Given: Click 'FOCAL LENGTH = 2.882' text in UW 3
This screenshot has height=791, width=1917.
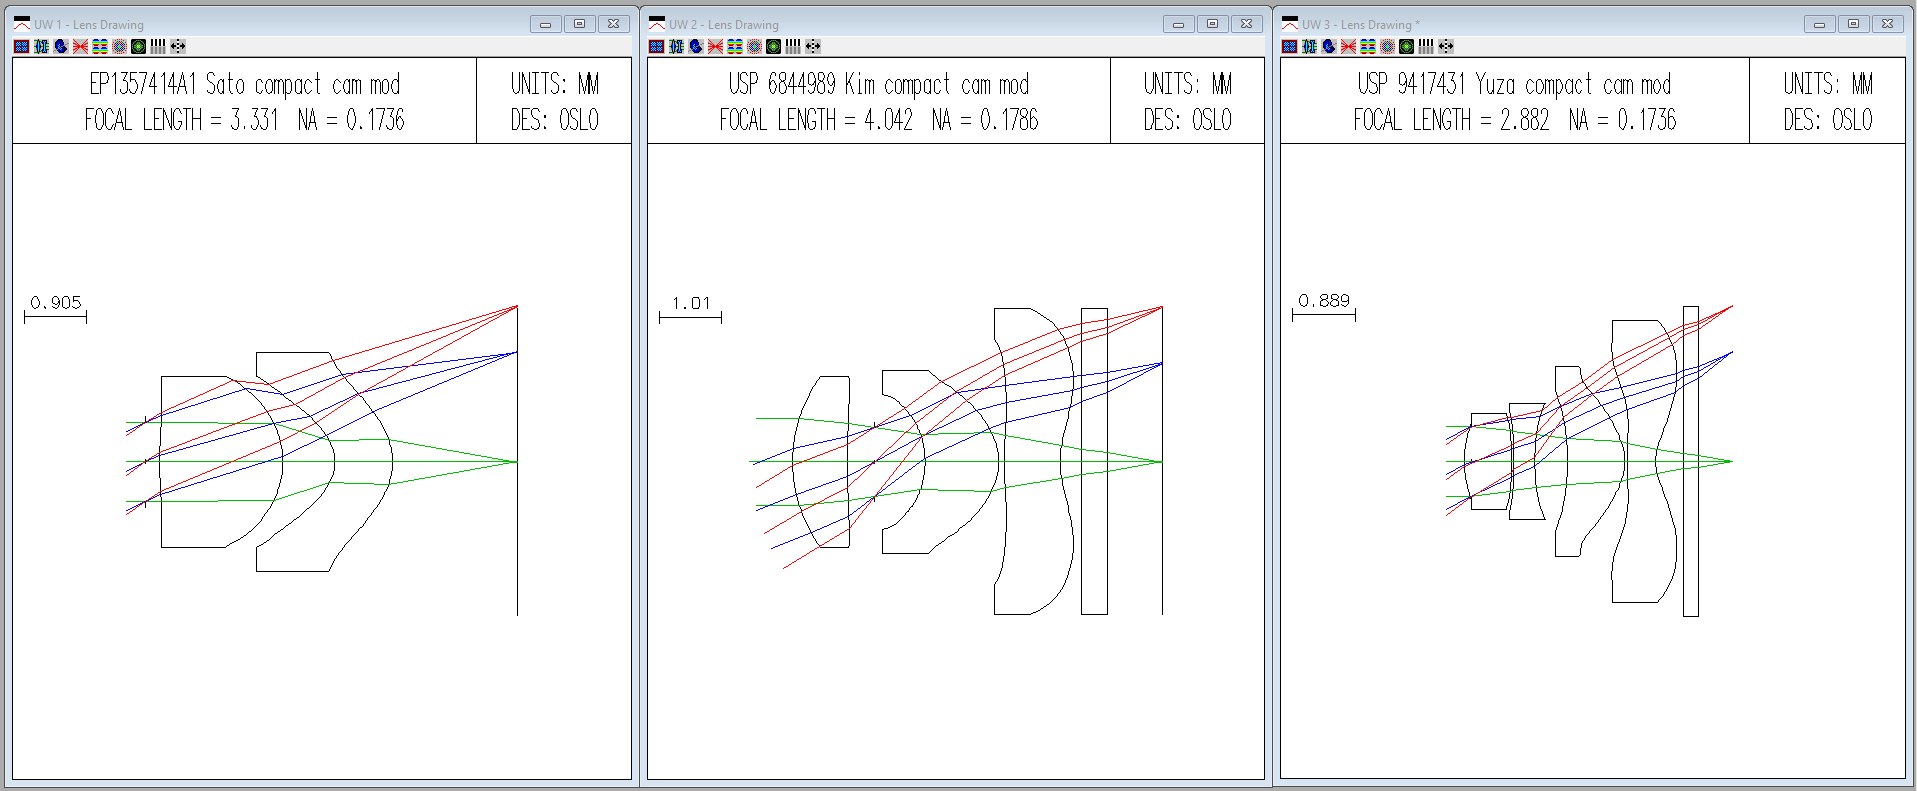Looking at the screenshot, I should click(x=1451, y=120).
